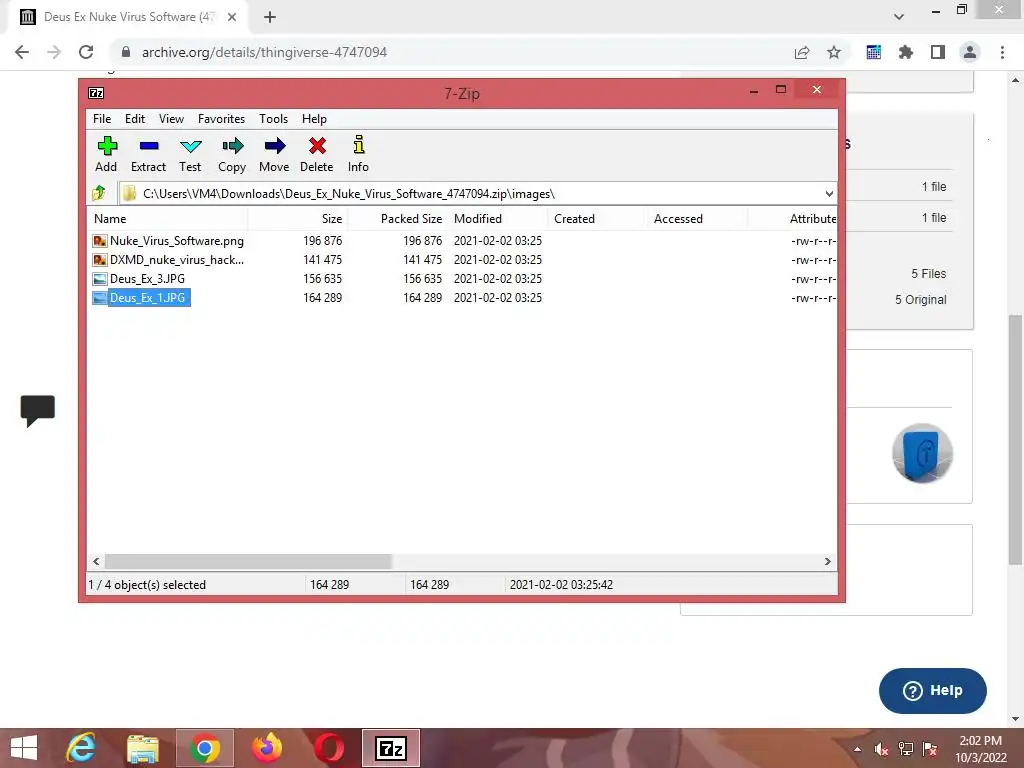Run the Test archive tool
Image resolution: width=1024 pixels, height=768 pixels.
click(x=190, y=154)
